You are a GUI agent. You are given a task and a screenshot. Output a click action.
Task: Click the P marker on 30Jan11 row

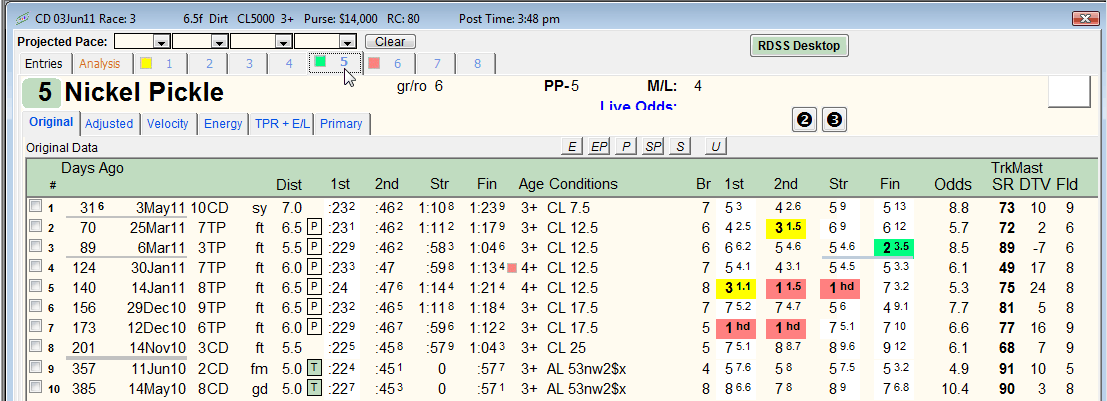315,268
